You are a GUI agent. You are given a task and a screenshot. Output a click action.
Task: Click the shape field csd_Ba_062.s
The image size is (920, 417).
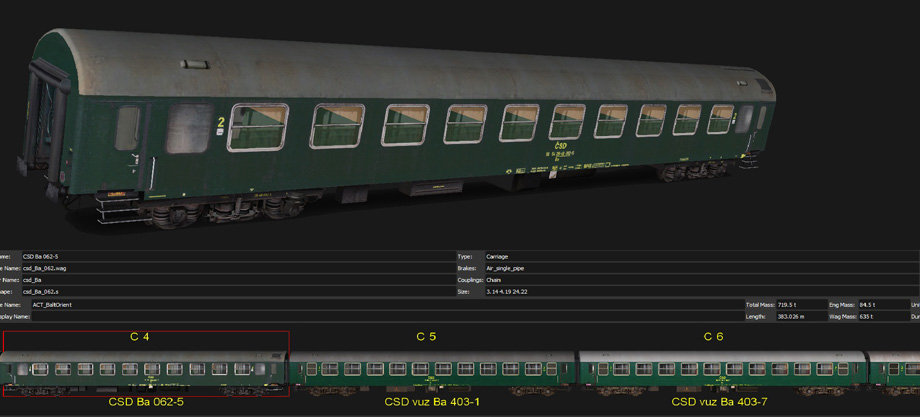(238, 291)
